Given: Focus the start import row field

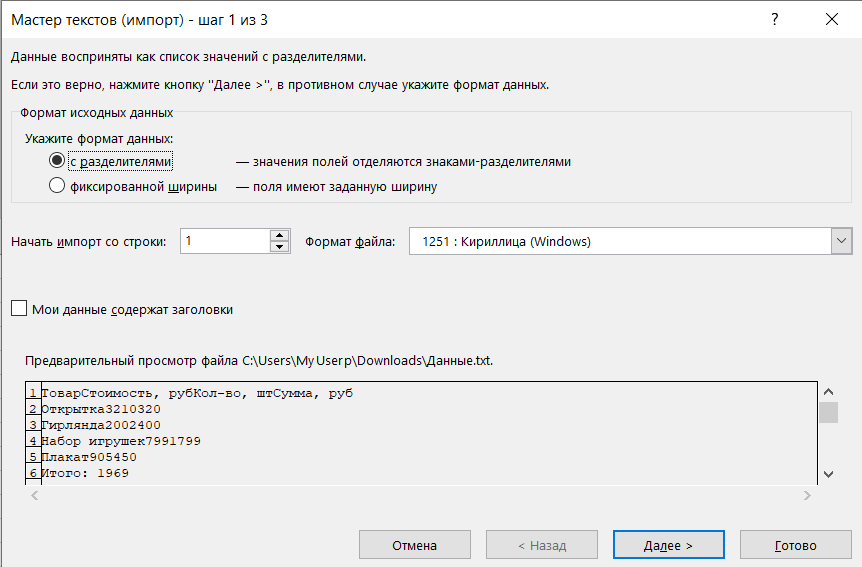Looking at the screenshot, I should click(225, 241).
